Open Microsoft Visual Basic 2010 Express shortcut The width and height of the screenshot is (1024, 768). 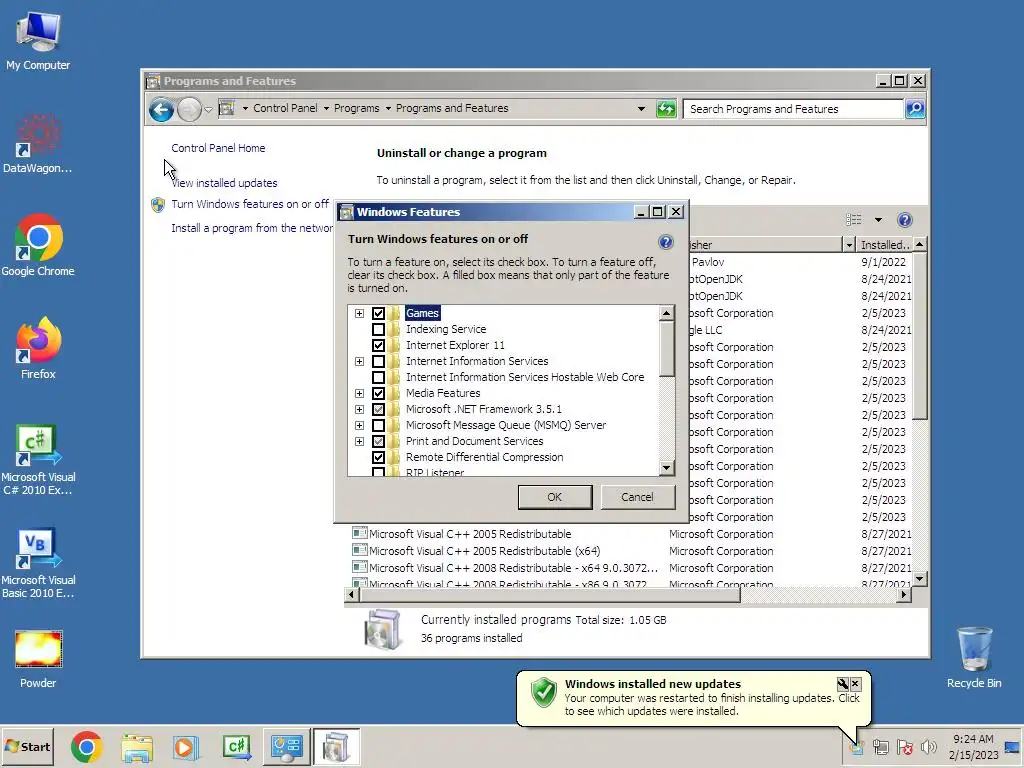coord(38,562)
